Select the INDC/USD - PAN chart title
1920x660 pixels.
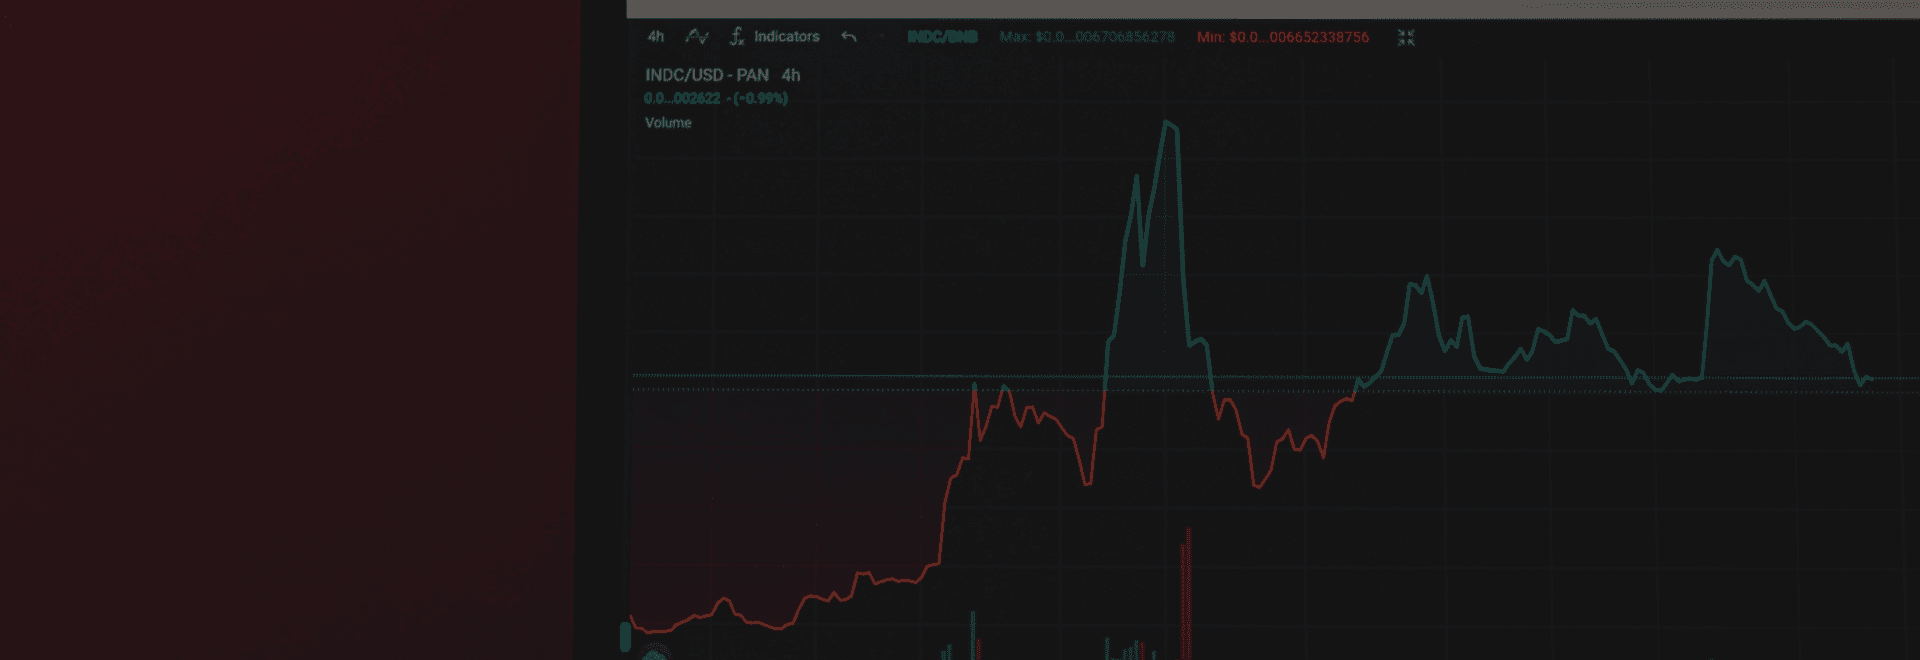pyautogui.click(x=706, y=75)
